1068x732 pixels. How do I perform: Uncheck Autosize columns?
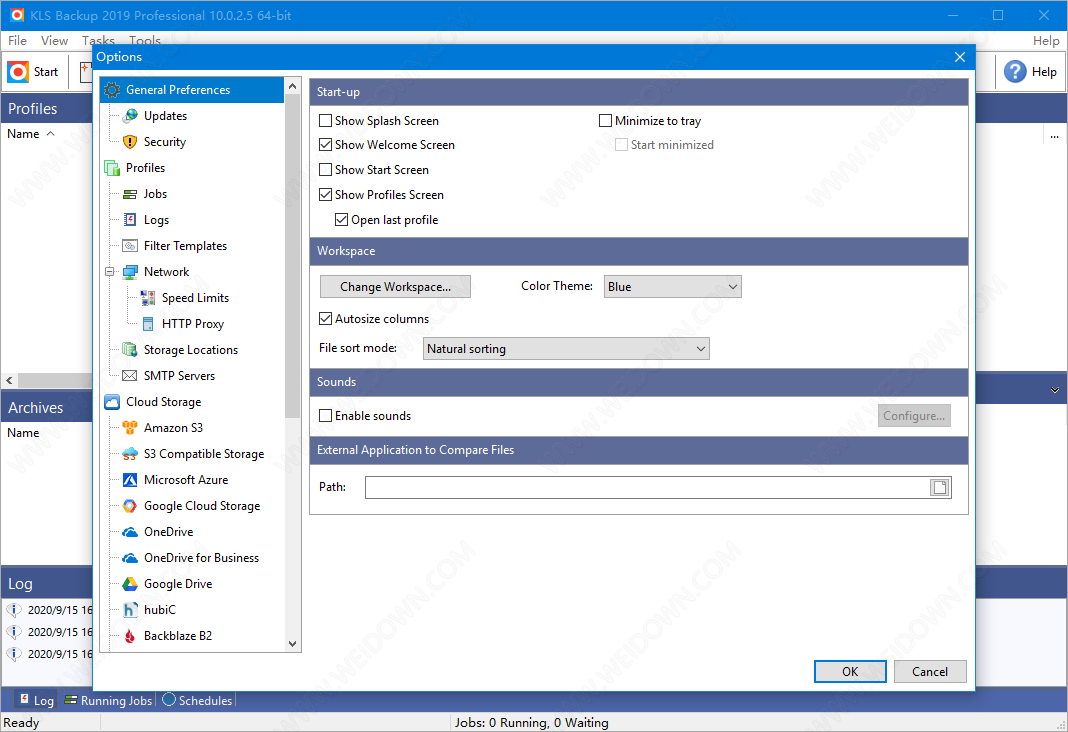pos(326,319)
